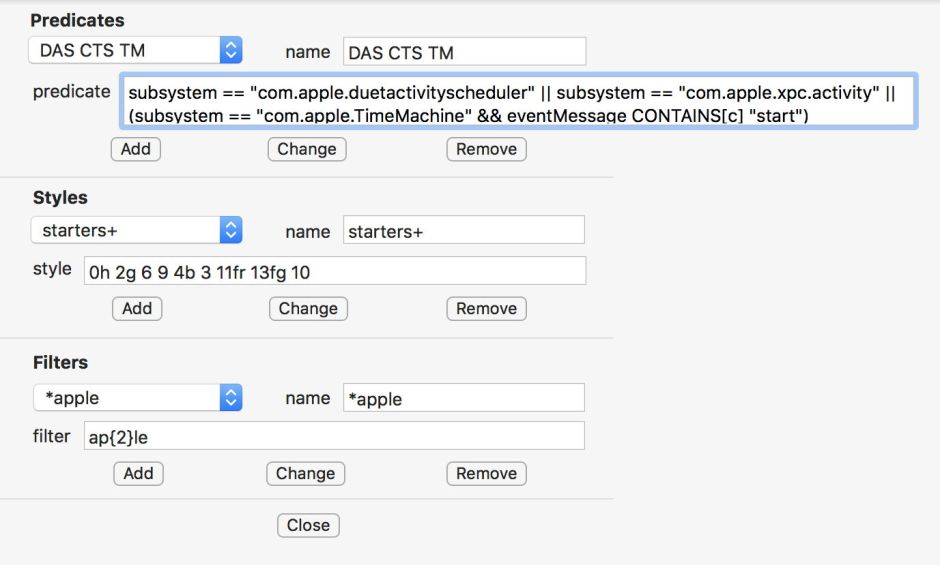Viewport: 940px width, 565px height.
Task: Click the style name field
Action: (464, 231)
